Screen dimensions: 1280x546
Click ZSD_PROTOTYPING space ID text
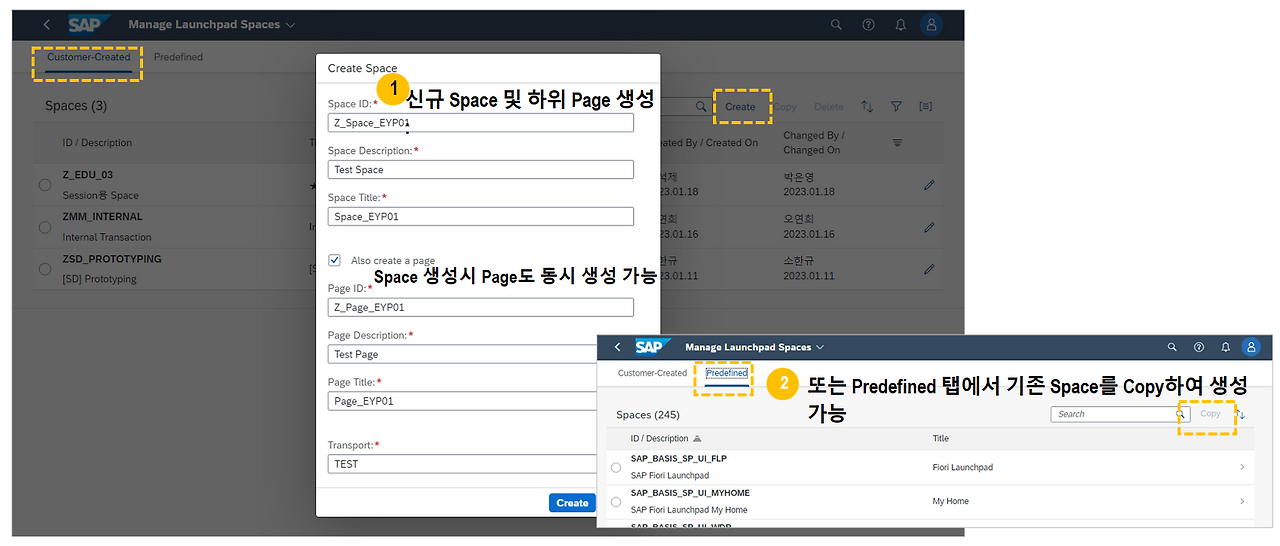[112, 259]
